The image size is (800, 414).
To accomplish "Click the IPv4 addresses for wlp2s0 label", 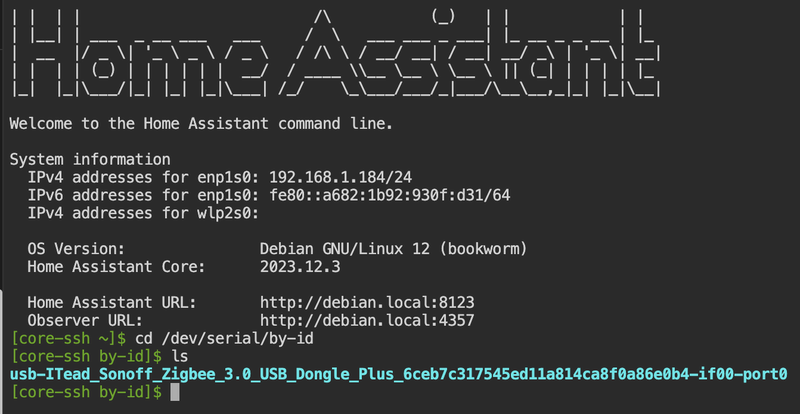I will 143,213.
